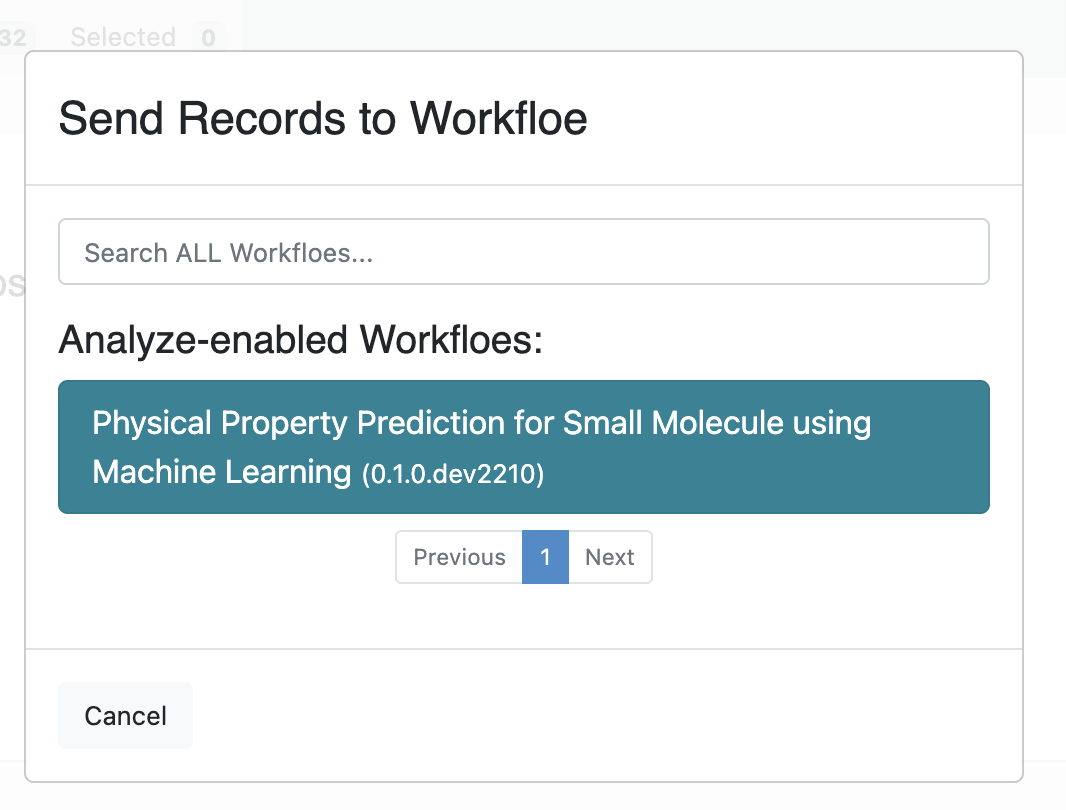
Task: Go to the Previous page
Action: 460,557
